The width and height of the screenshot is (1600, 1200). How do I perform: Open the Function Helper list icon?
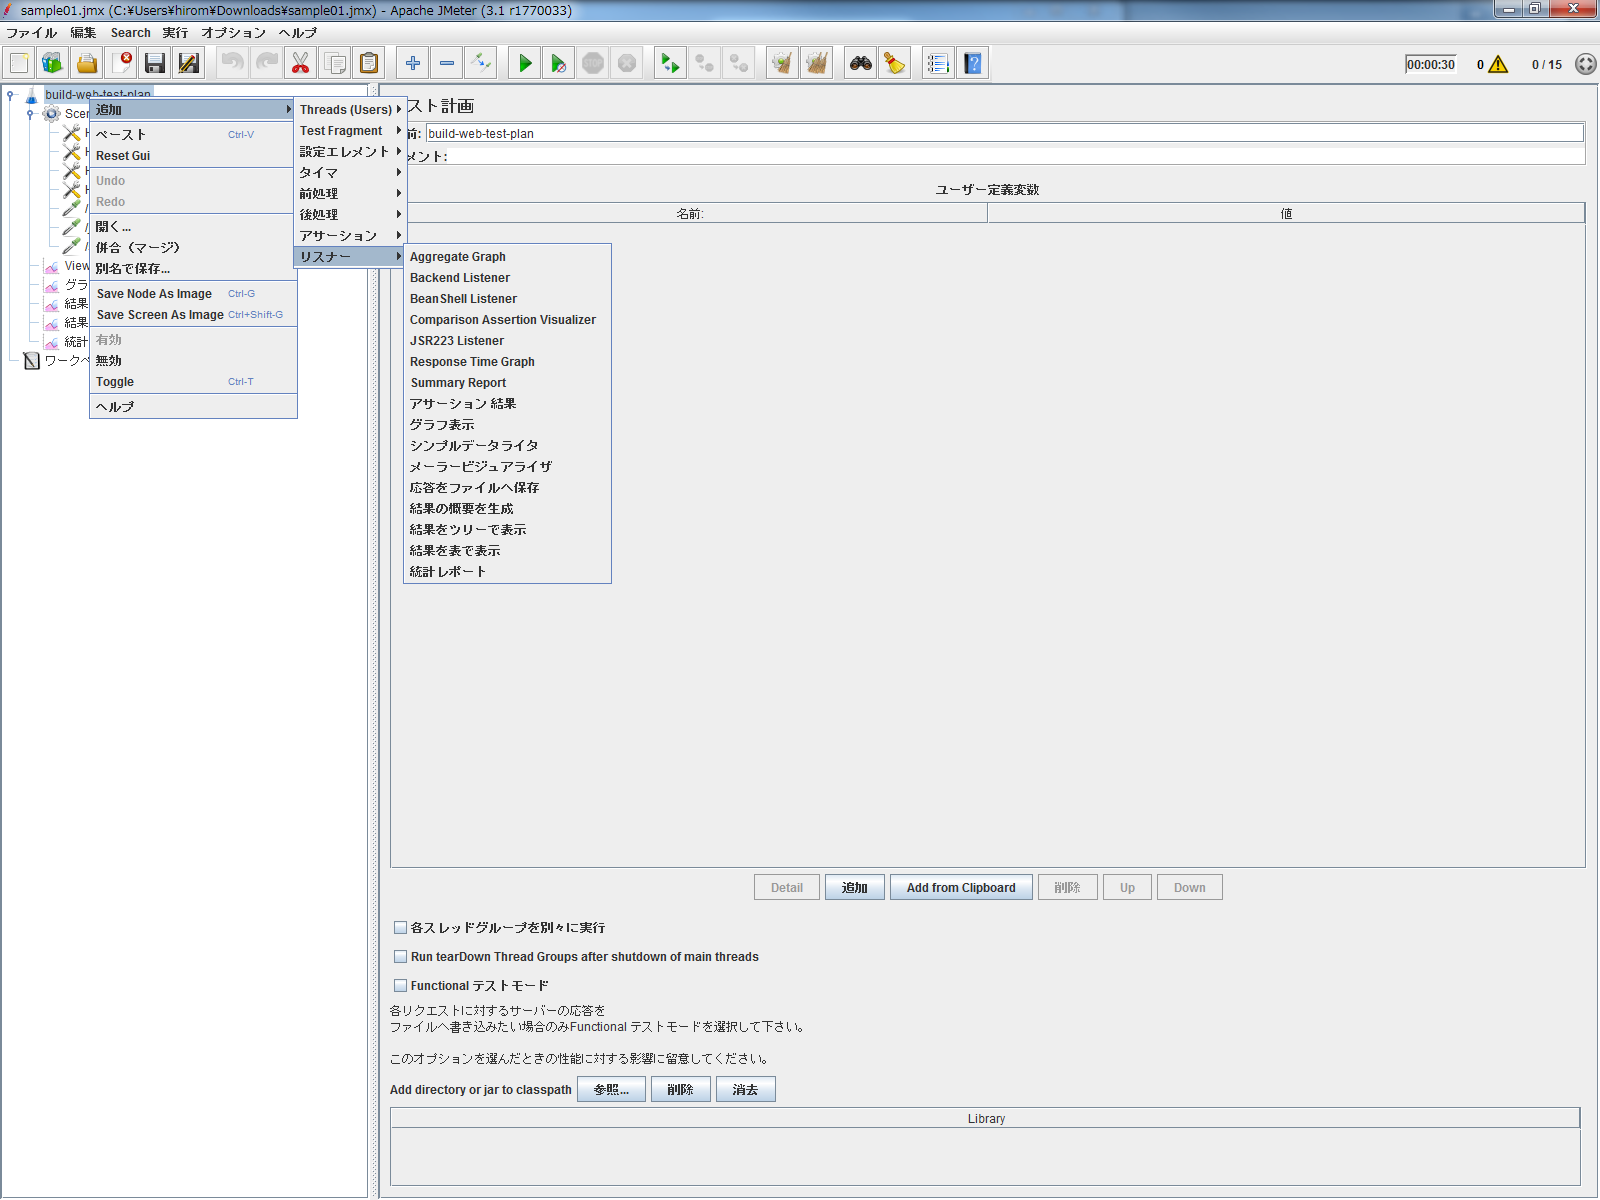coord(939,63)
